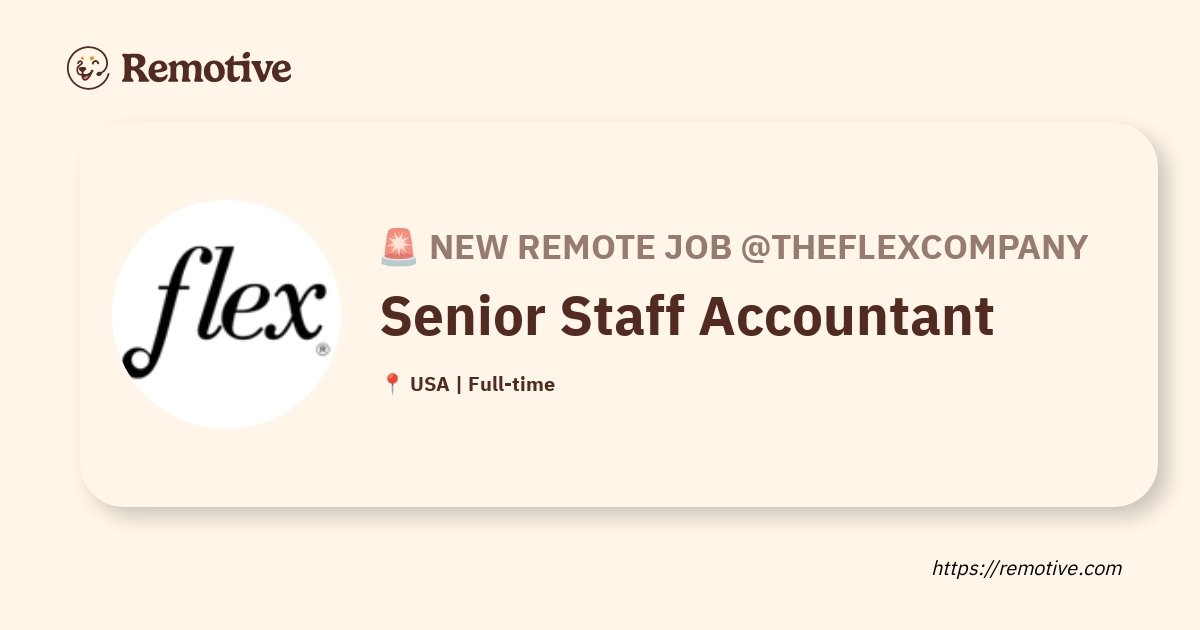This screenshot has width=1200, height=630.
Task: Open the https://remotive.com link
Action: tap(1027, 568)
